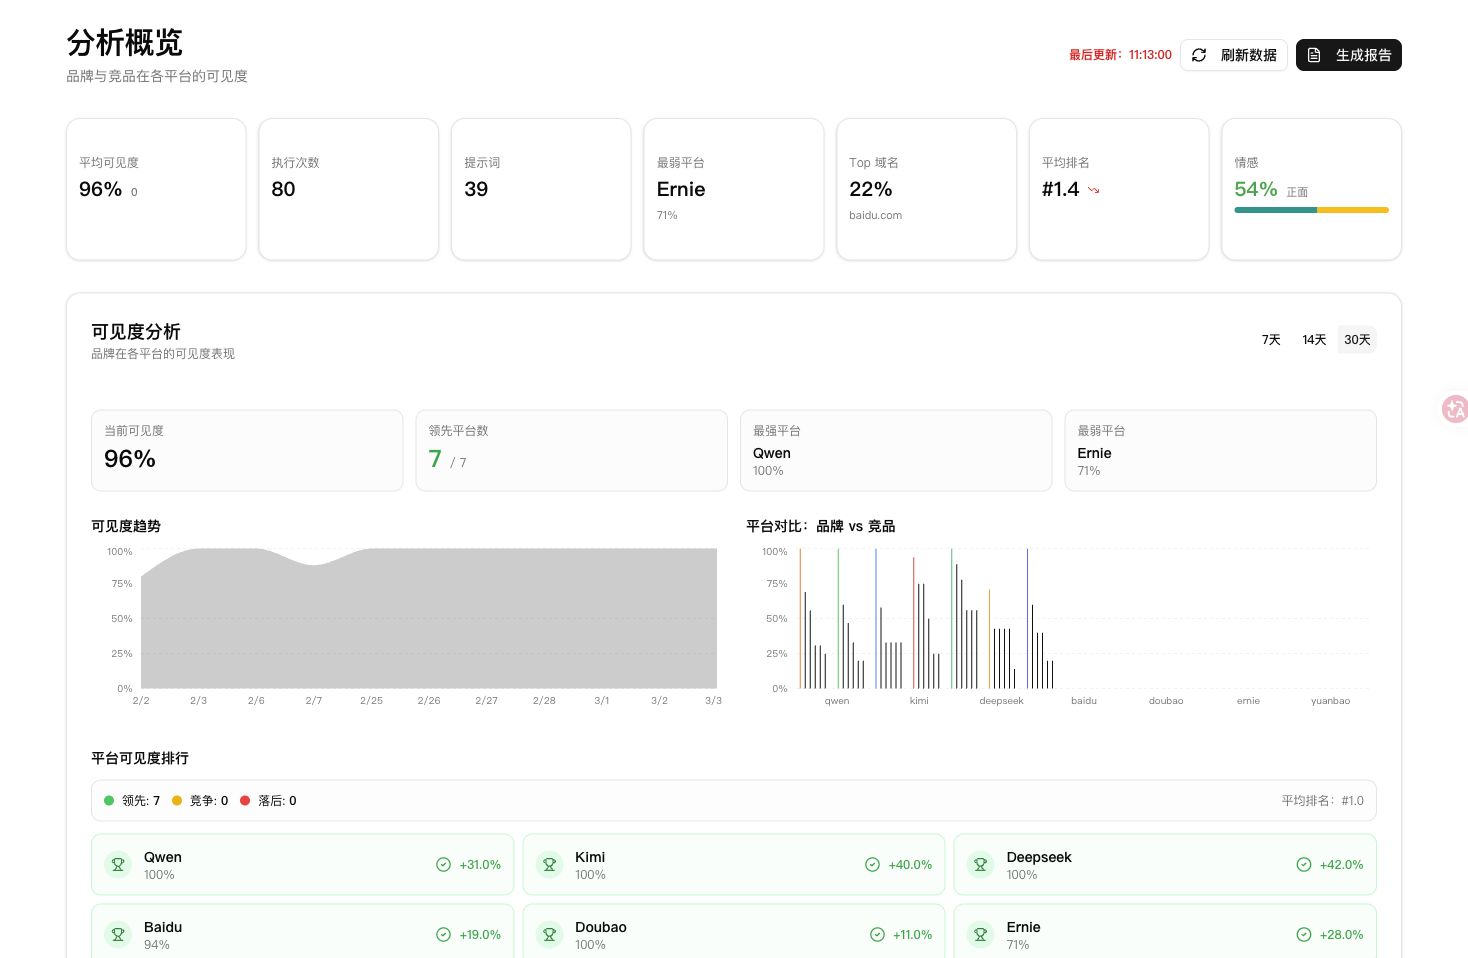Click the trophy icon in Qwen card
Image resolution: width=1468 pixels, height=958 pixels.
click(118, 864)
